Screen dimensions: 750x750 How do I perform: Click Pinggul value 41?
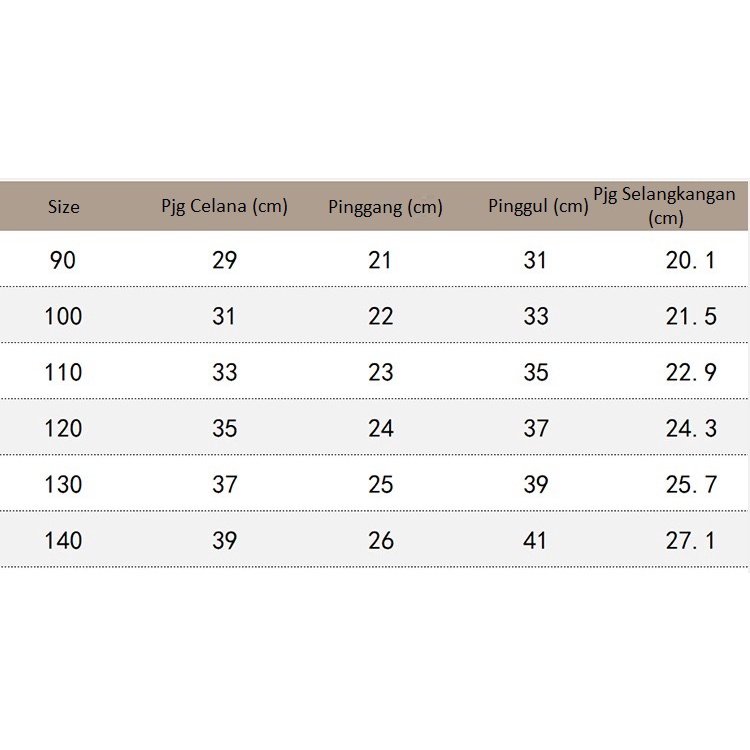[x=536, y=540]
